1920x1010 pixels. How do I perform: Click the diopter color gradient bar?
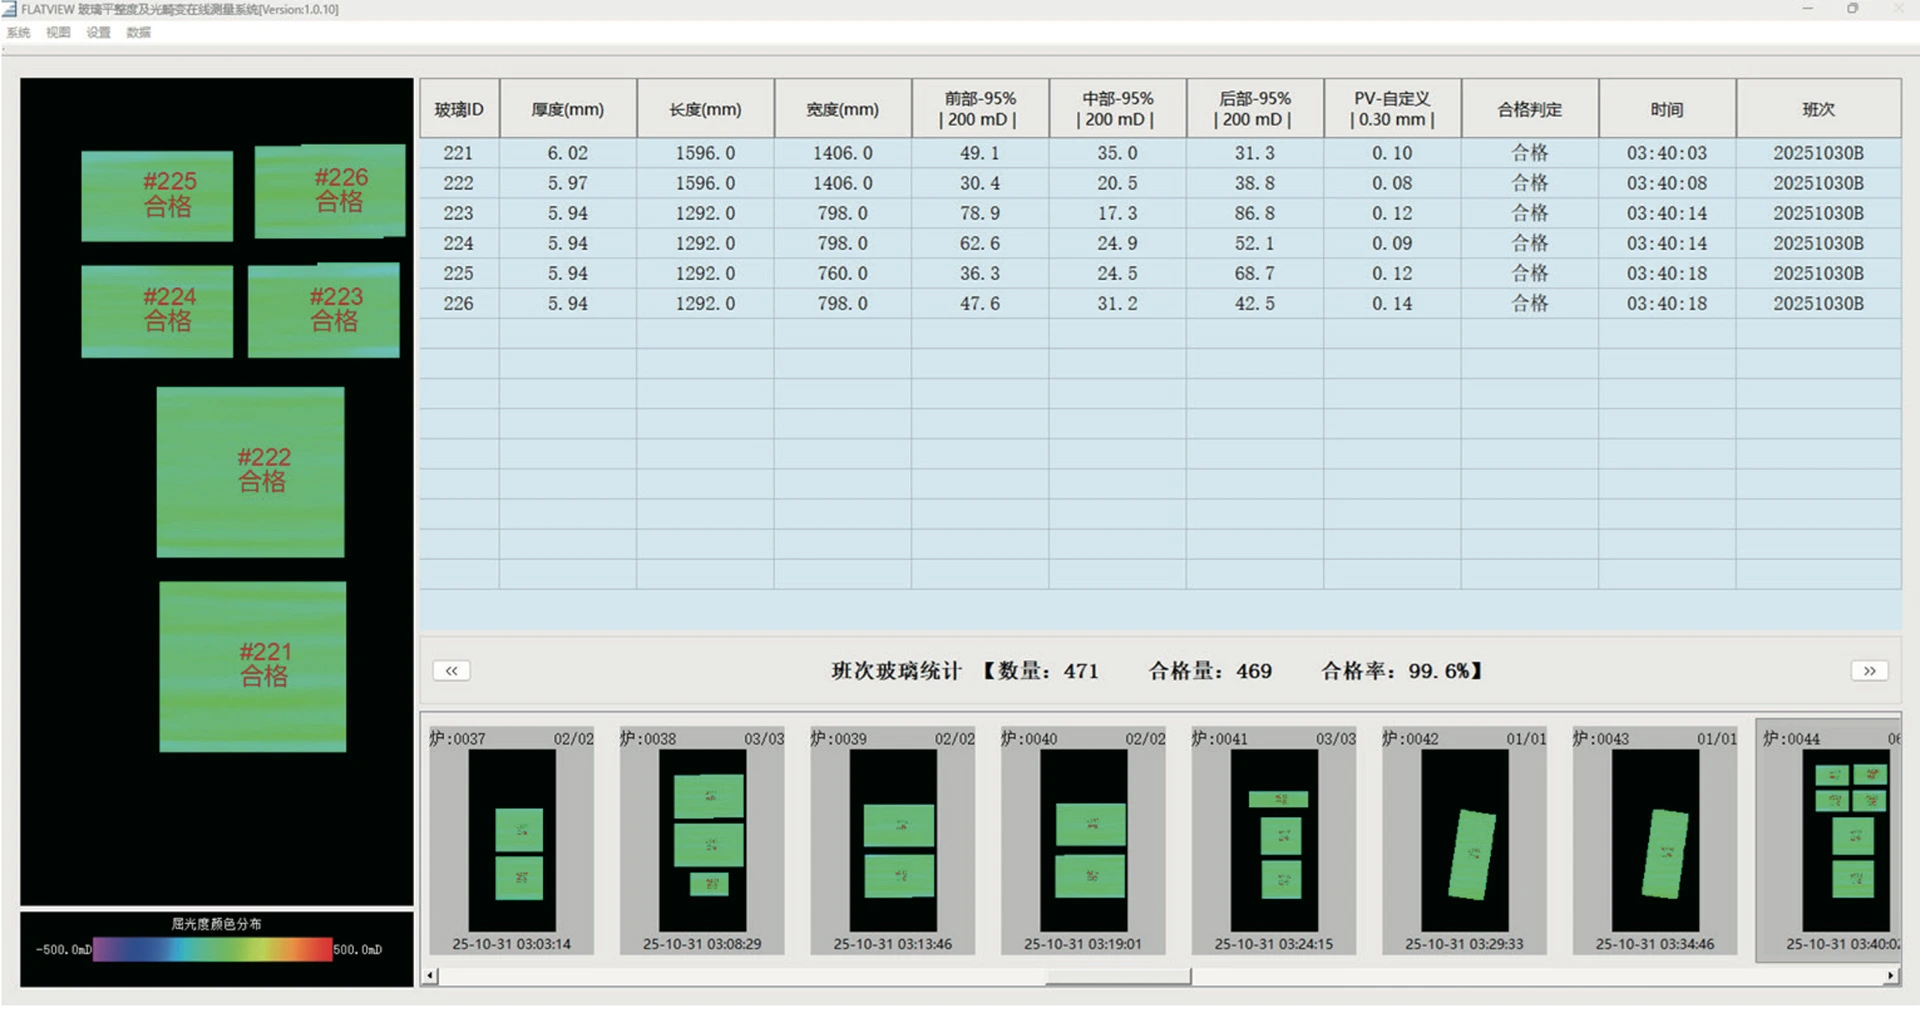[x=212, y=949]
